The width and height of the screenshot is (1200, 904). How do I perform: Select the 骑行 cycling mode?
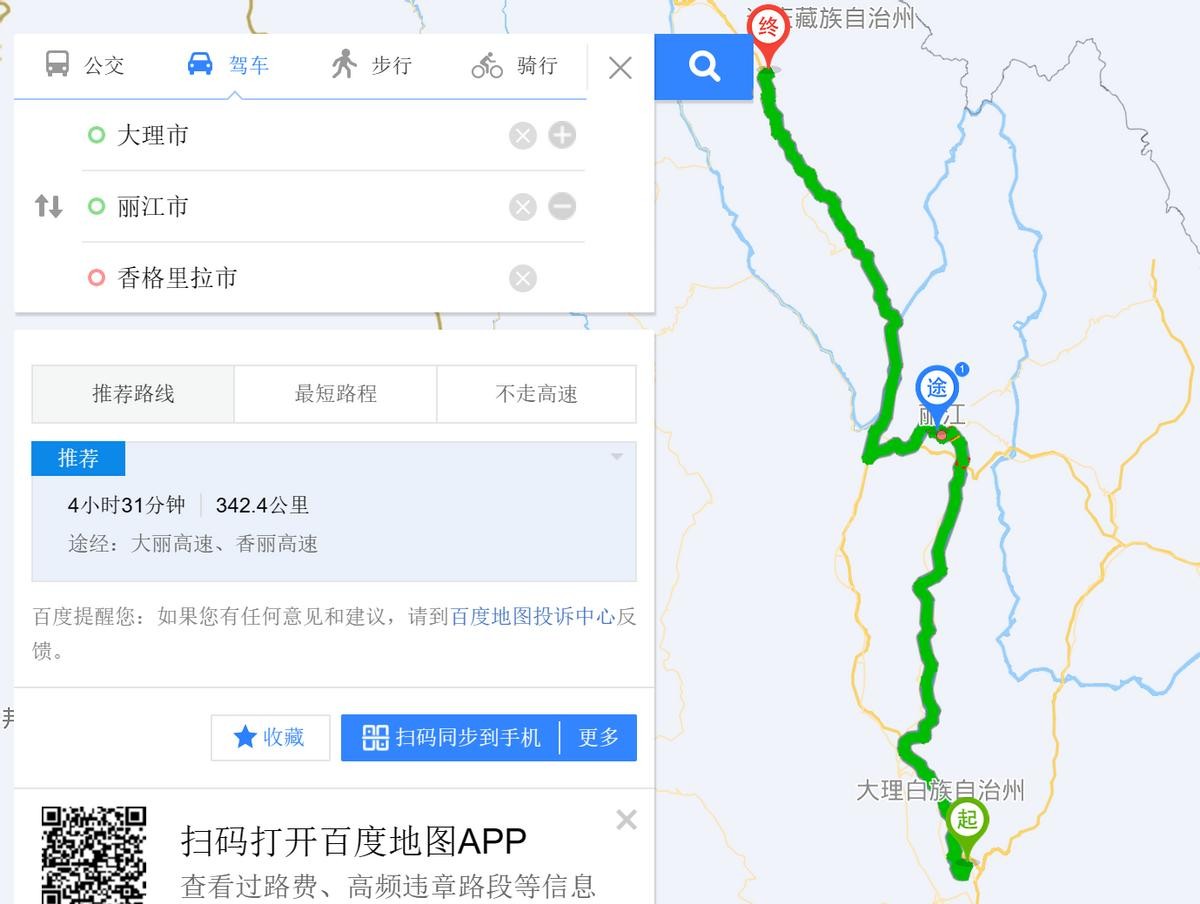pyautogui.click(x=515, y=65)
